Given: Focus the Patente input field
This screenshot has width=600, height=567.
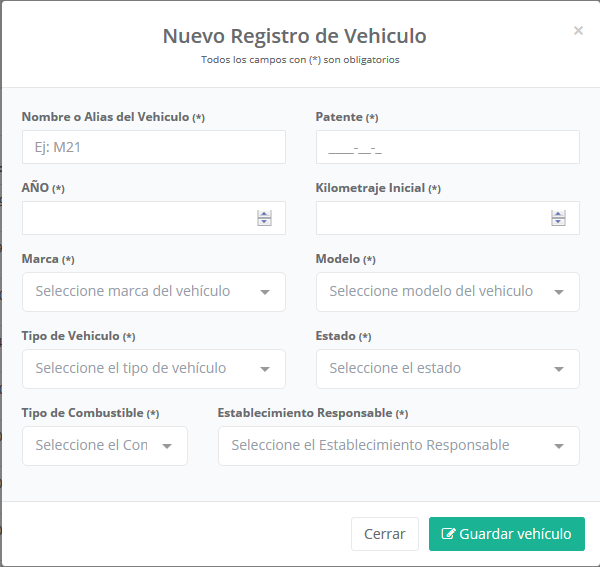Looking at the screenshot, I should tap(447, 147).
